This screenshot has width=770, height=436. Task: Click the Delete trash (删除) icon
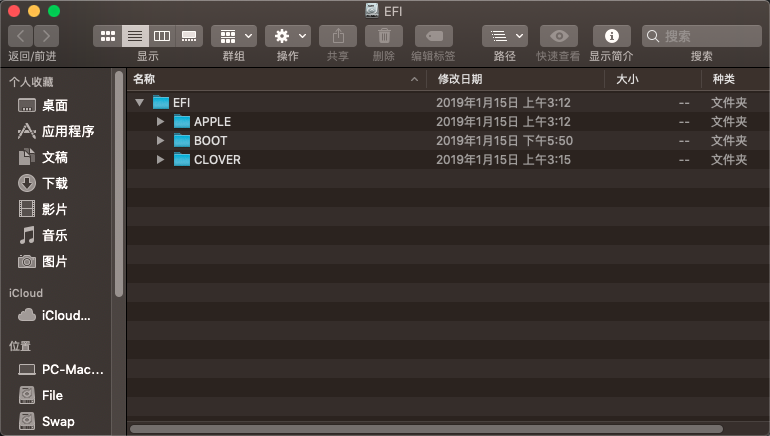coord(384,36)
